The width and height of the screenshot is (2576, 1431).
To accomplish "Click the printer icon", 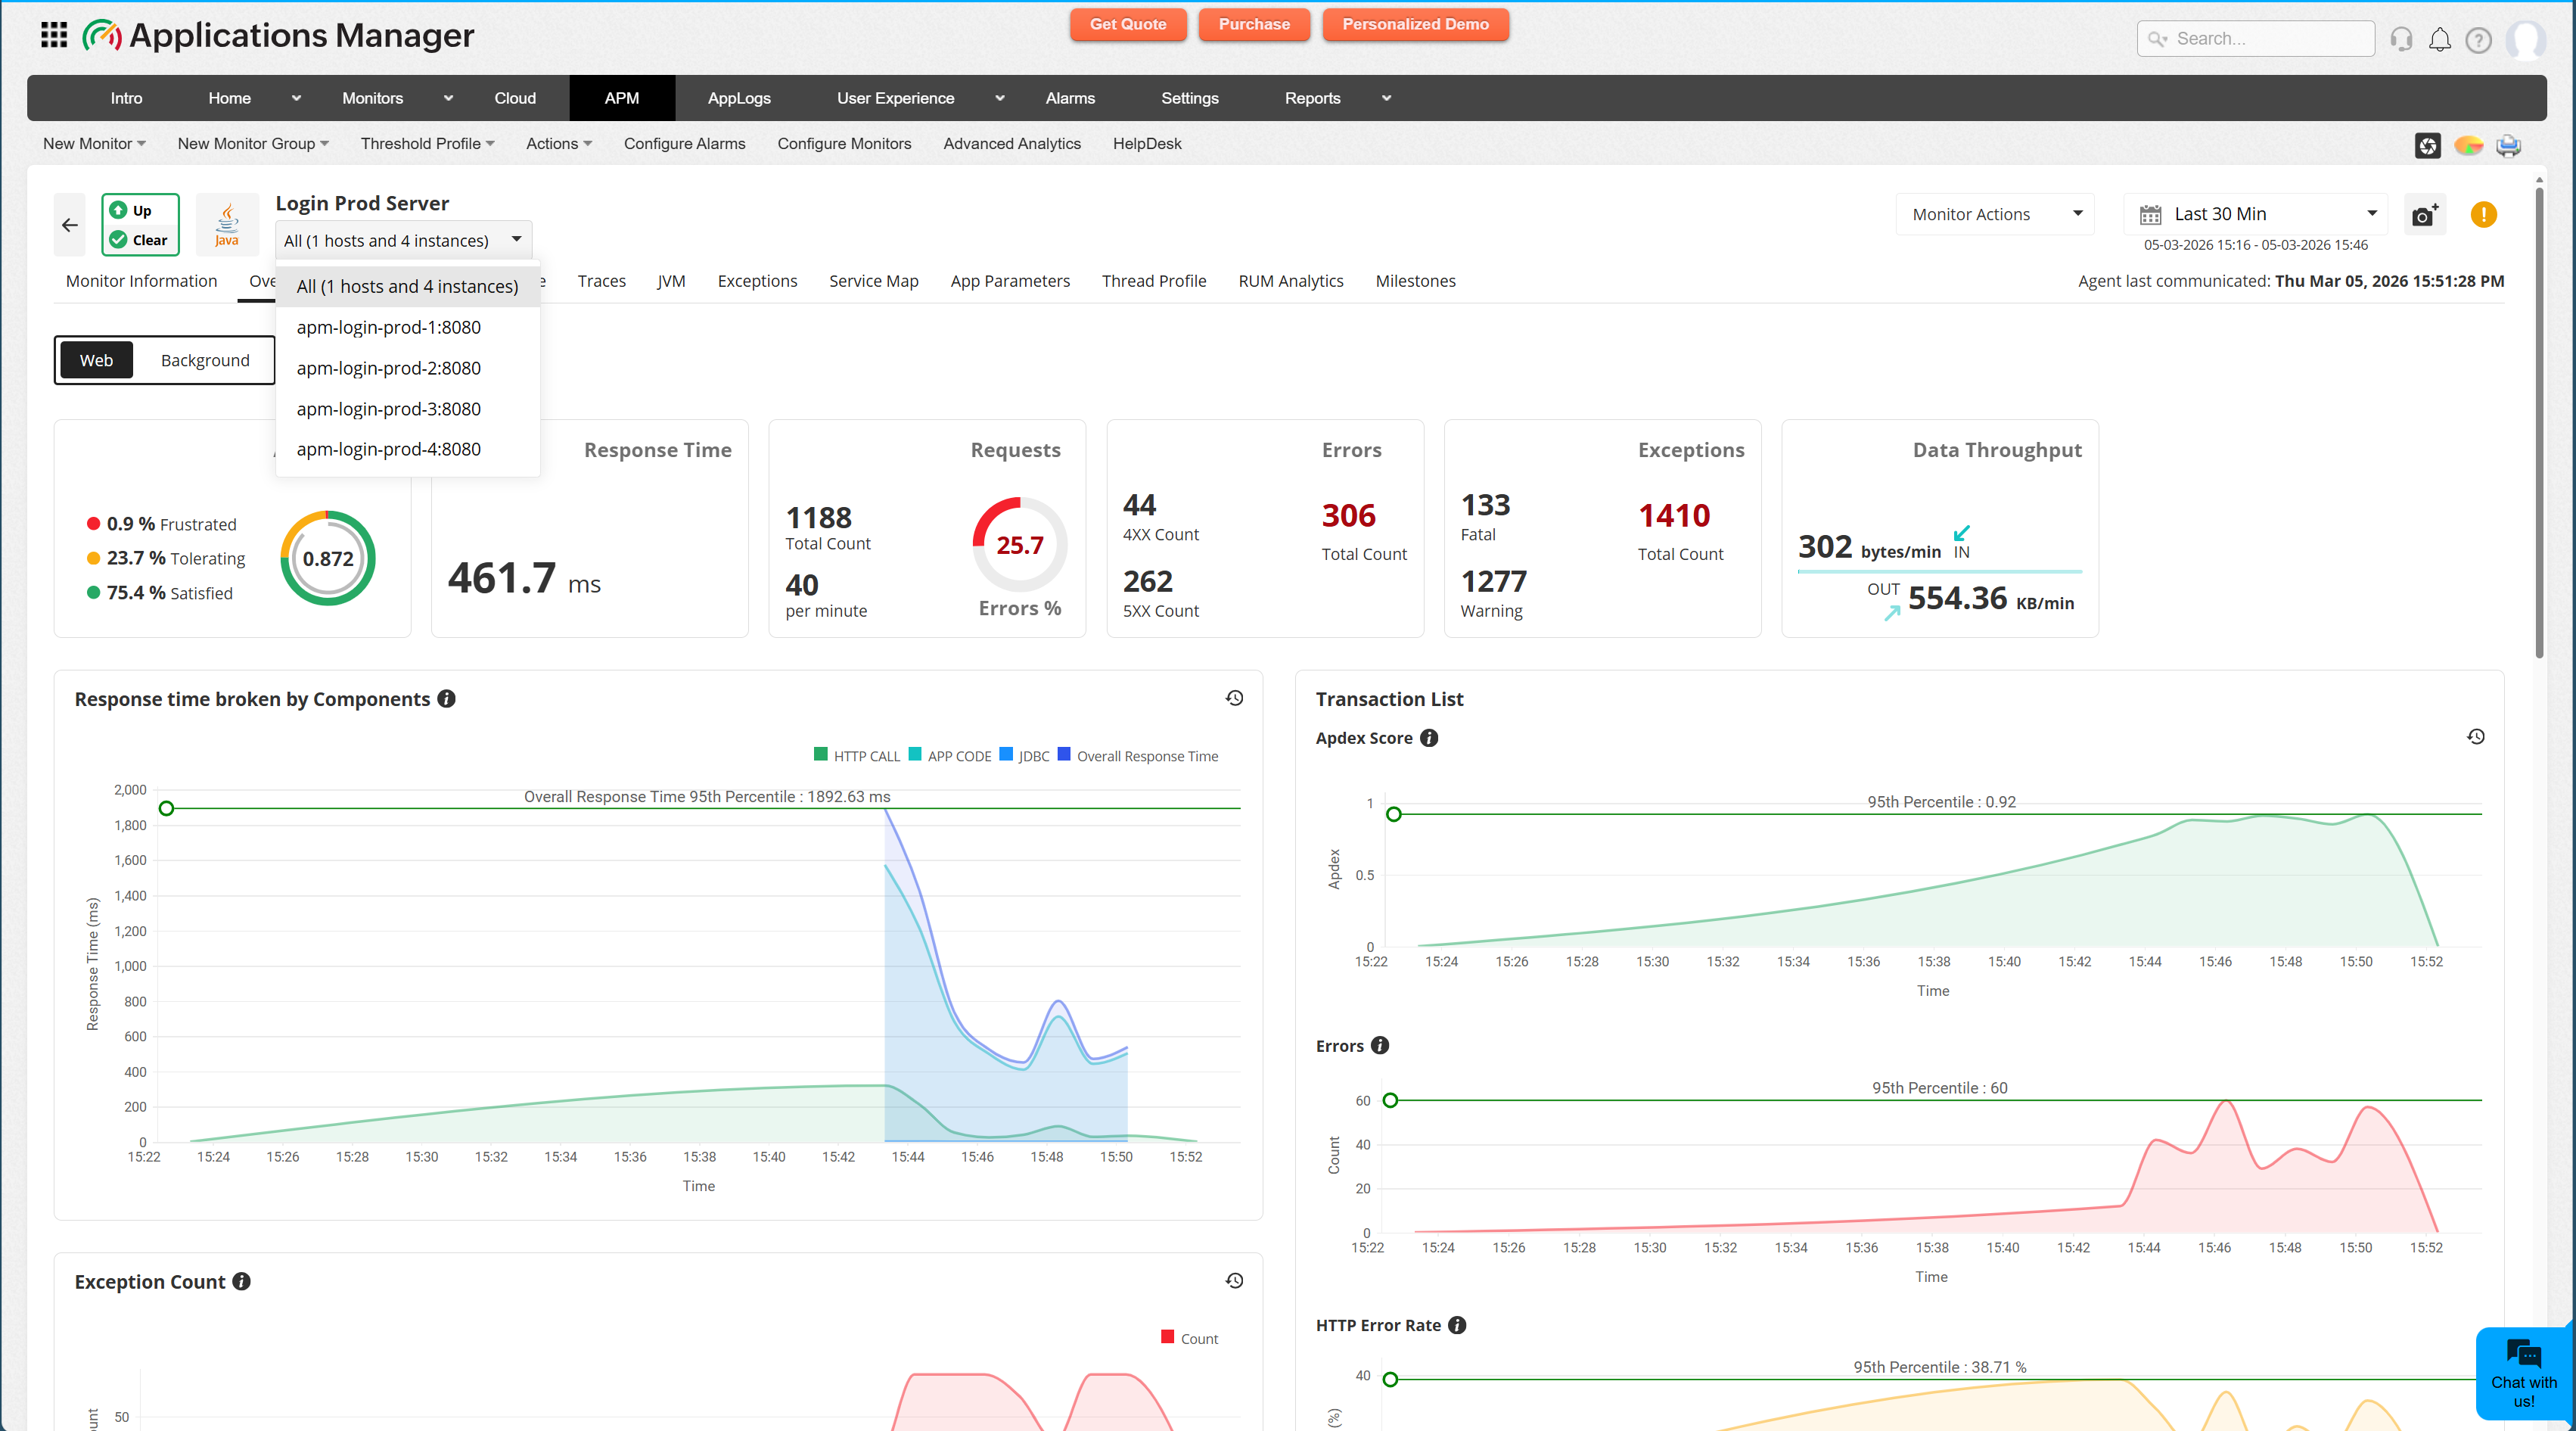I will (2508, 145).
